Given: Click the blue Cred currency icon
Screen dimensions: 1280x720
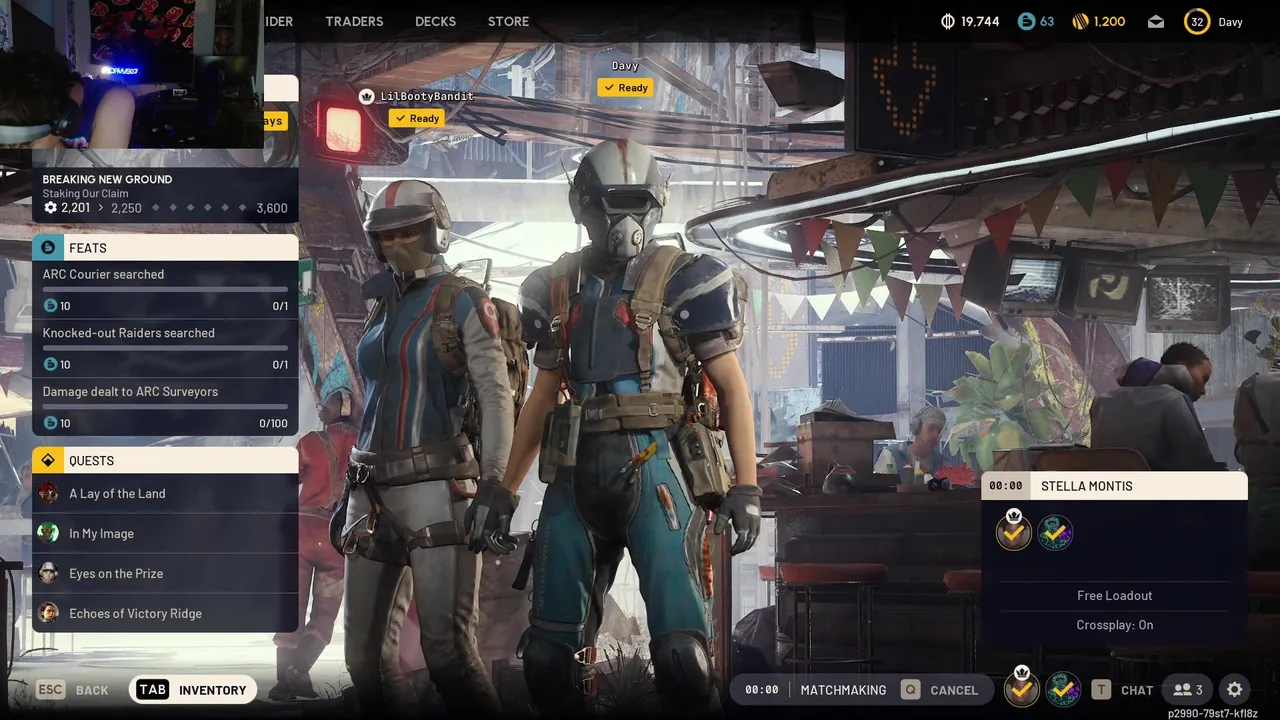Looking at the screenshot, I should [1026, 21].
